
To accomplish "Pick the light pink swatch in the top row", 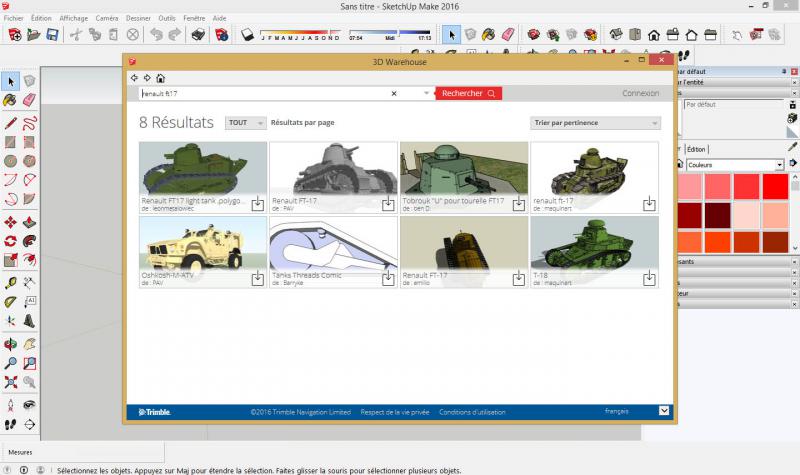I will tap(689, 186).
